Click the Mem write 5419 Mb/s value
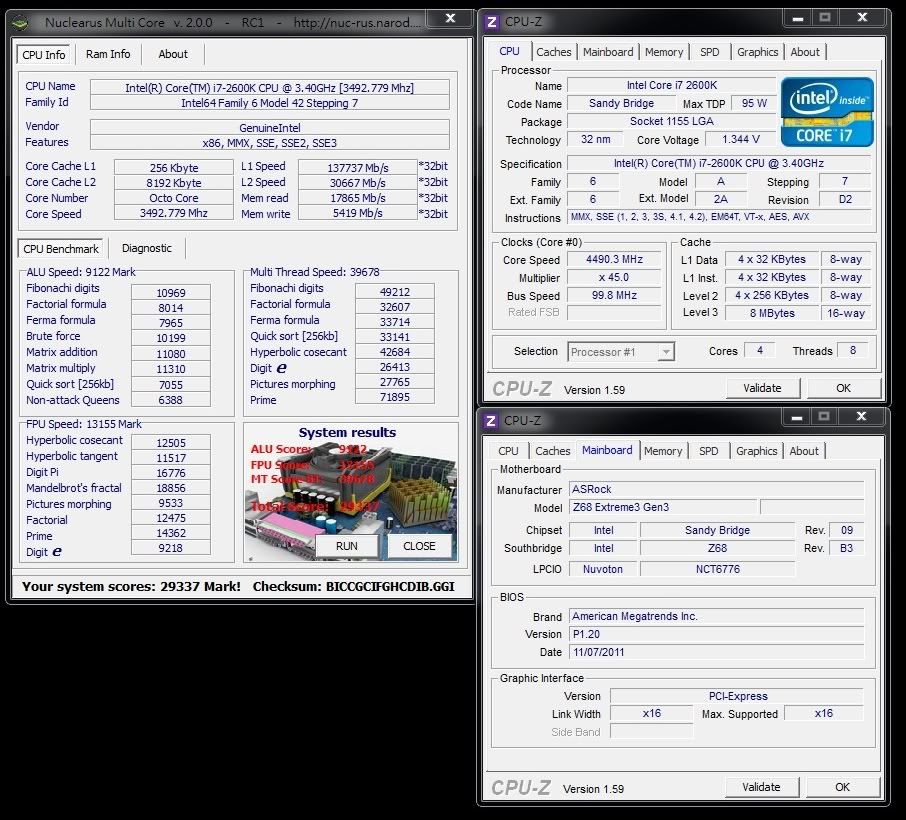Screen dimensions: 906x820 (x=358, y=213)
